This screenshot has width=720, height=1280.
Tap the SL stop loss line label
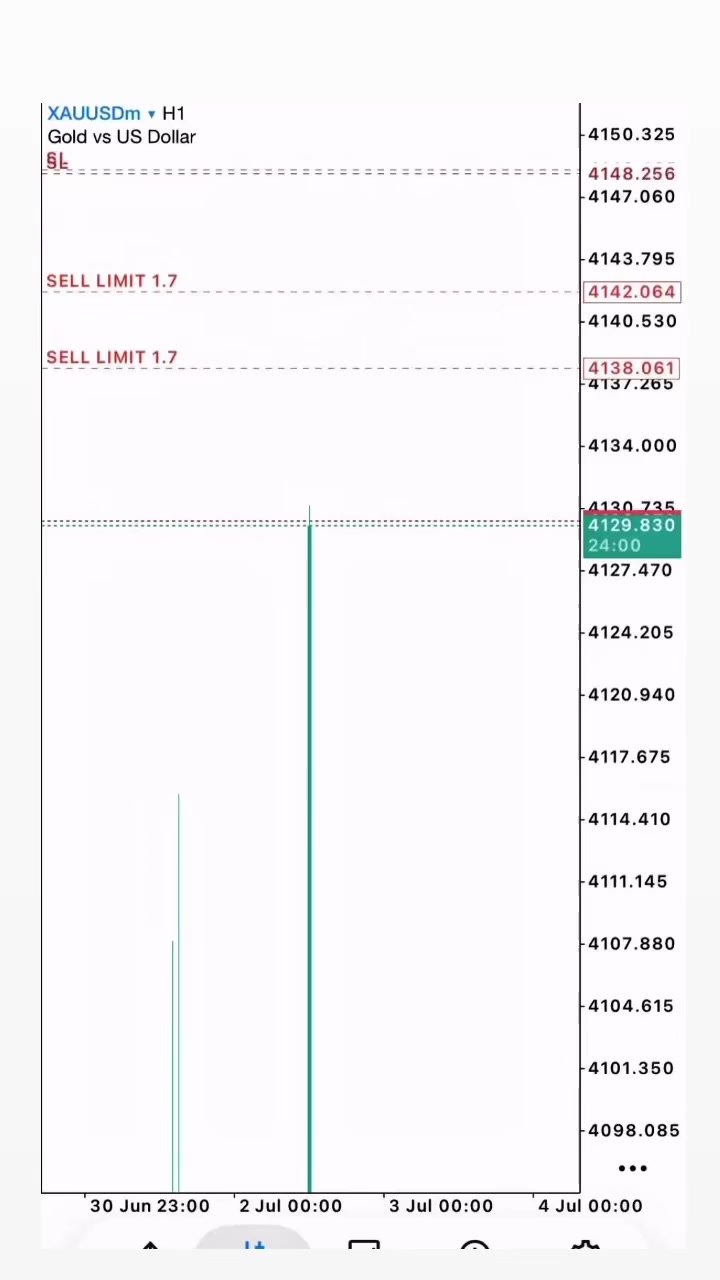57,161
